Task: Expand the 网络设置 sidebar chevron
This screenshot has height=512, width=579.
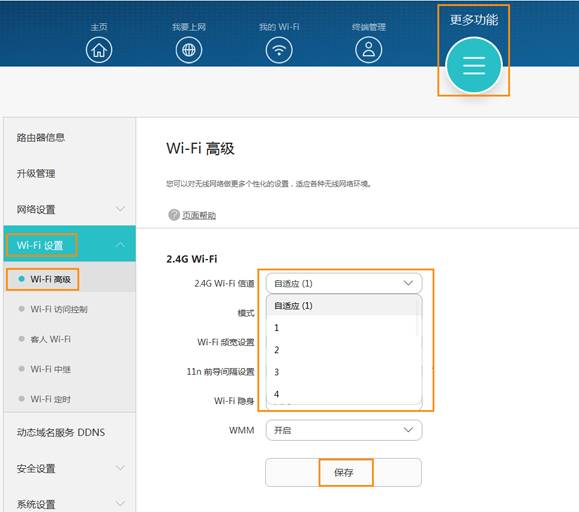Action: pyautogui.click(x=120, y=209)
